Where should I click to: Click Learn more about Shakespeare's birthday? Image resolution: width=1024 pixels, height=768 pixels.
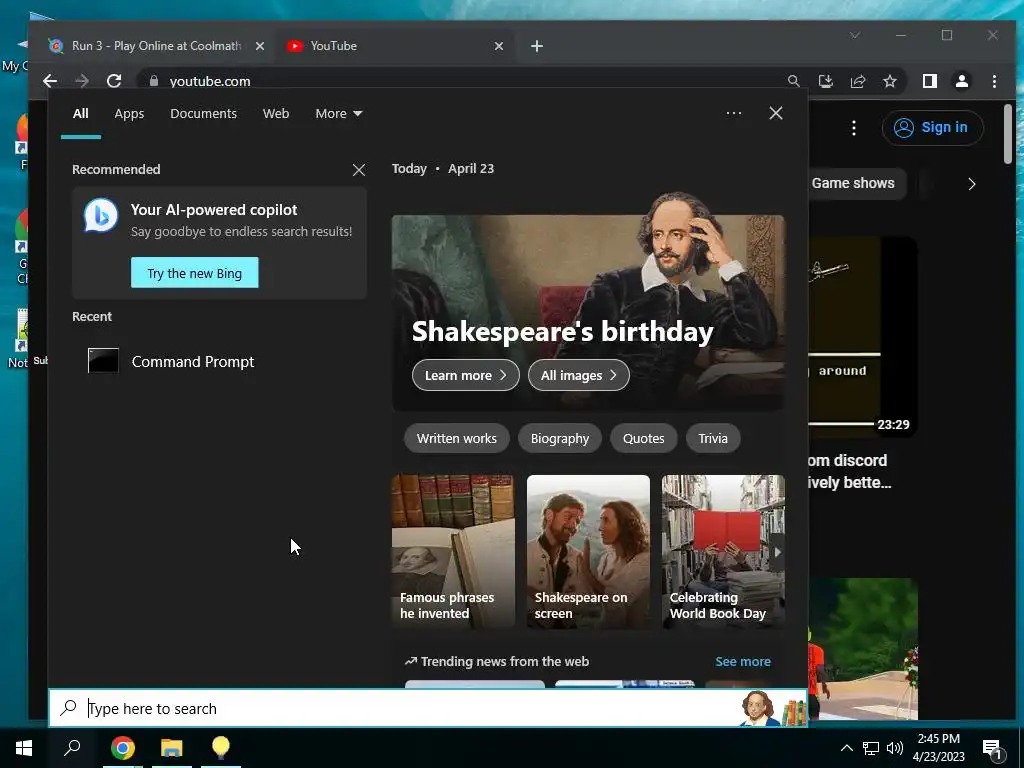[x=466, y=376]
